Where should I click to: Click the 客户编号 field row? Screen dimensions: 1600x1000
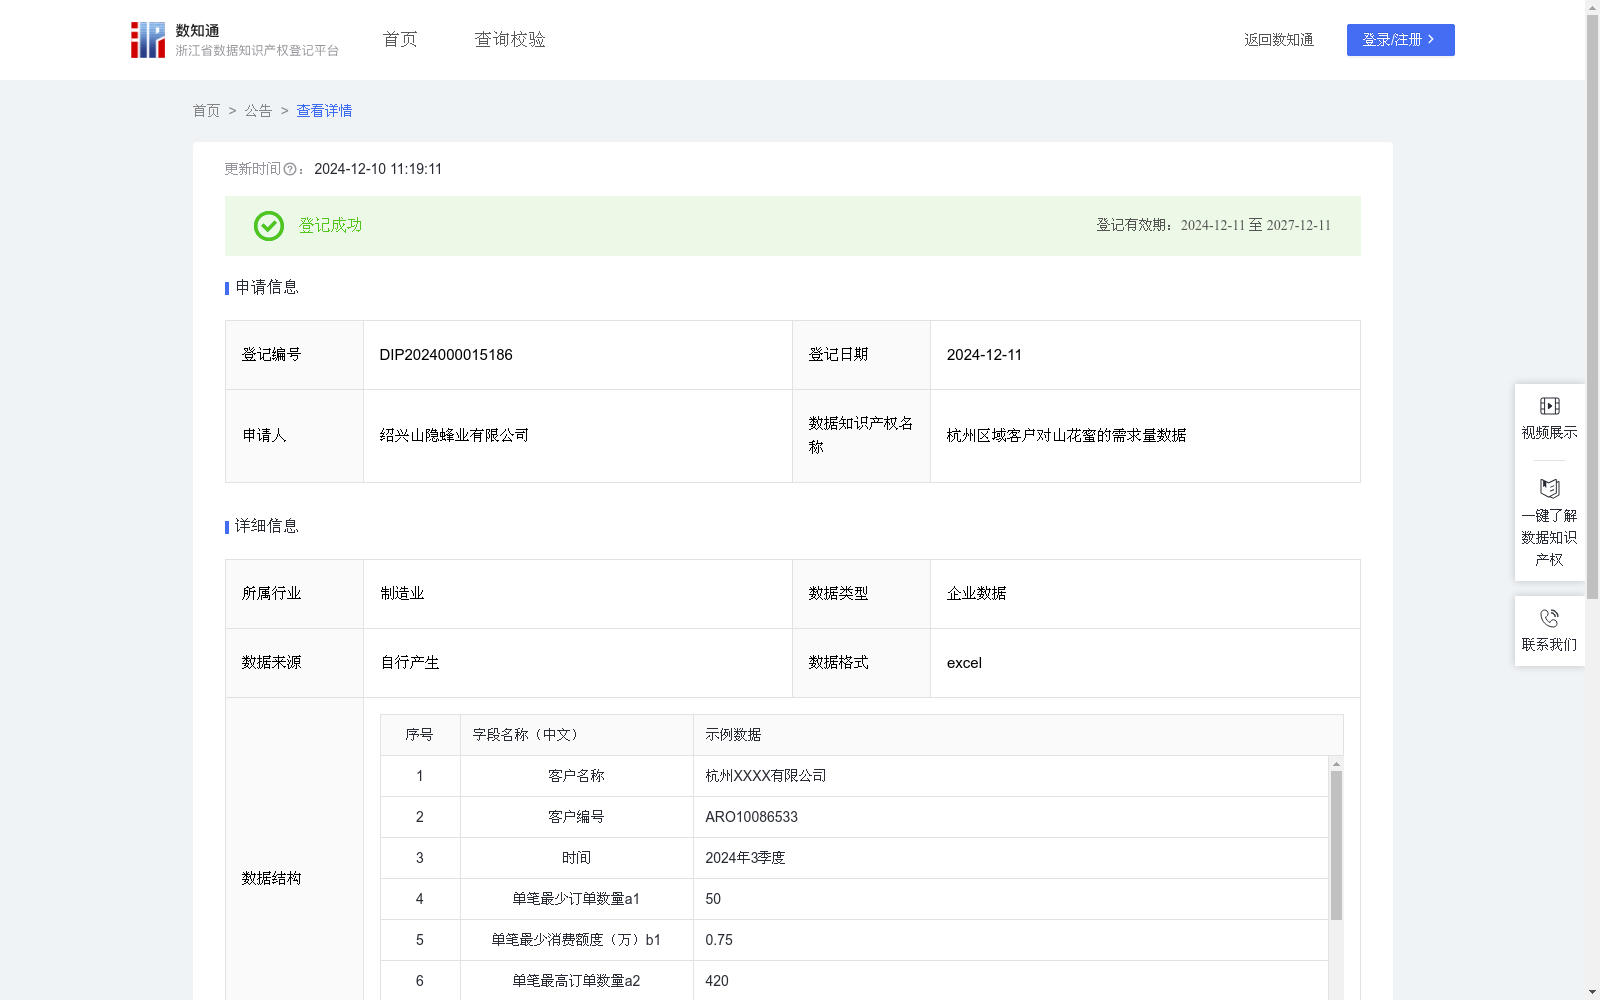[x=855, y=817]
